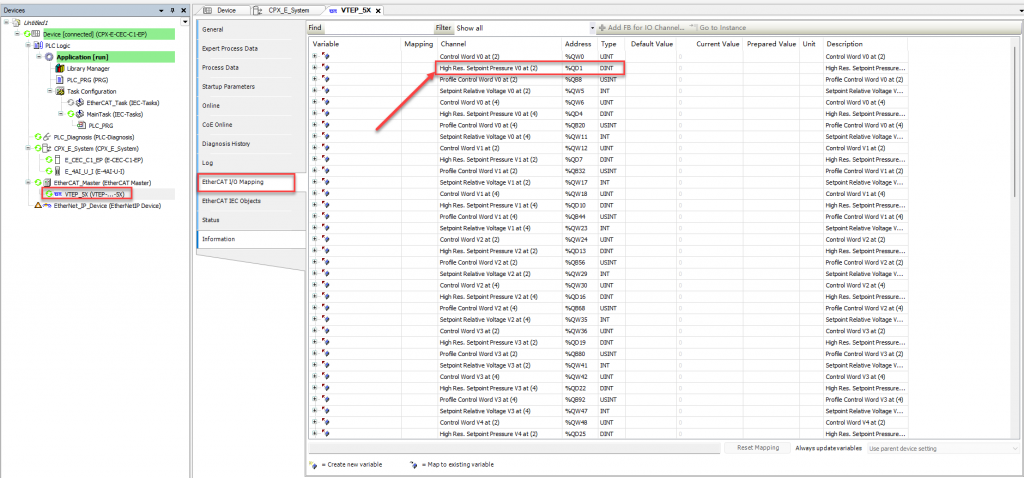1024x478 pixels.
Task: Expand the Setpoint Relative Voltage V0 at (2) row
Action: [x=315, y=91]
